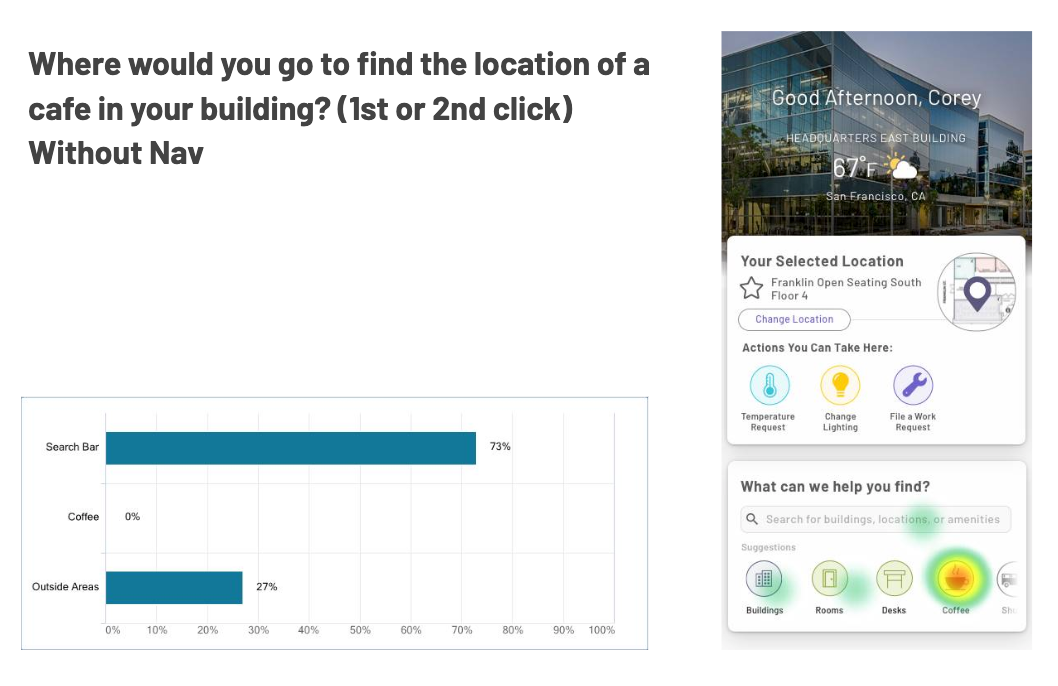Image resolution: width=1058 pixels, height=686 pixels.
Task: Click the Outside Areas 27% chart bar
Action: point(174,587)
